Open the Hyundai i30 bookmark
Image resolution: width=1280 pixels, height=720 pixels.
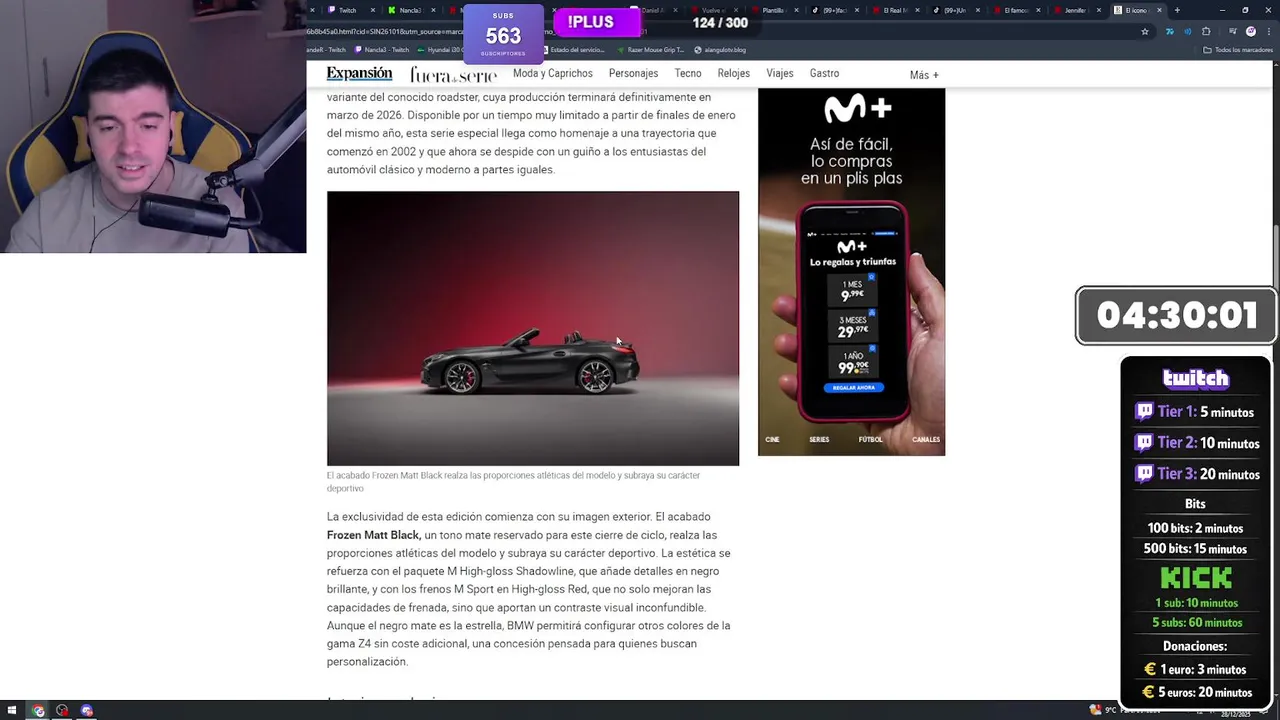click(x=439, y=50)
